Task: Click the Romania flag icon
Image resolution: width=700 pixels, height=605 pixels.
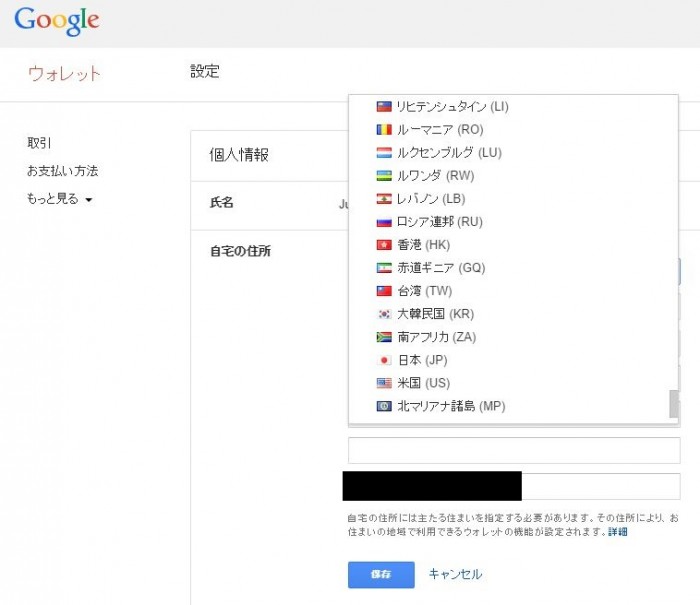Action: (x=383, y=130)
